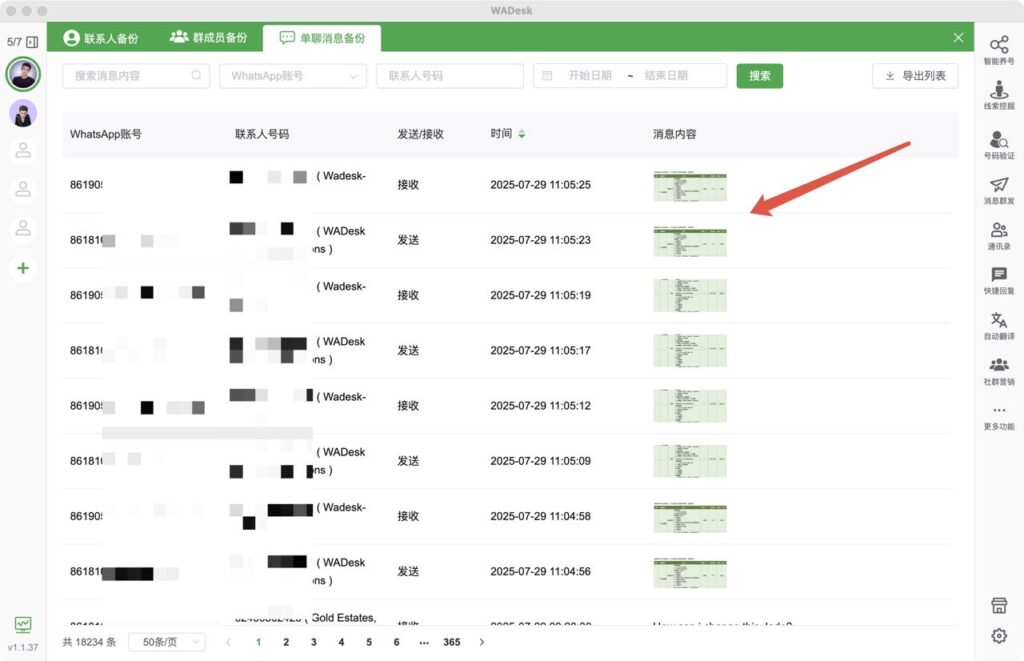This screenshot has height=661, width=1024.
Task: Select the first empty account slot icon
Action: click(23, 151)
